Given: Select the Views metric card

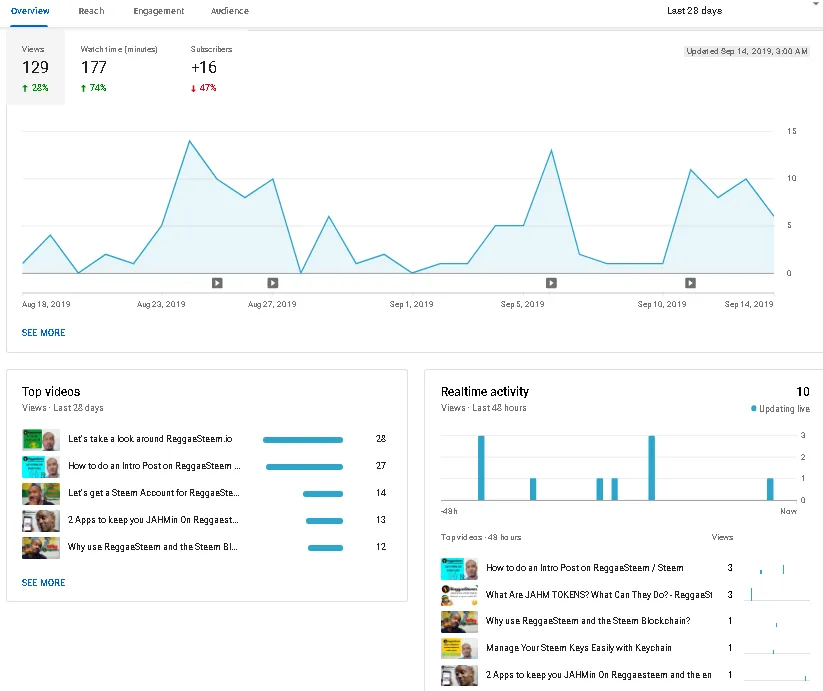Looking at the screenshot, I should (35, 68).
